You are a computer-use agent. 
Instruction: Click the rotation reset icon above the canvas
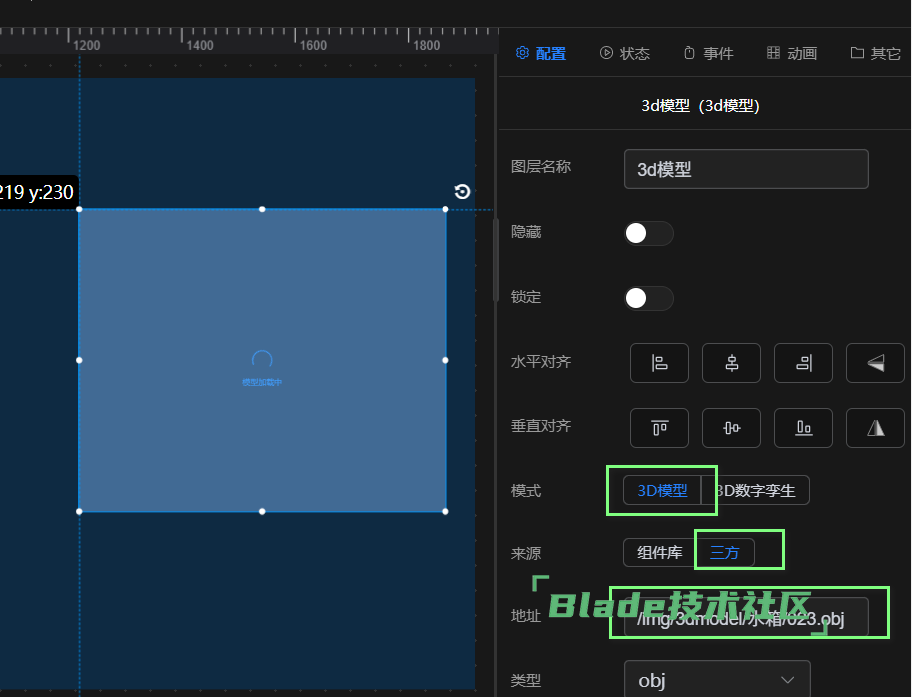pyautogui.click(x=461, y=191)
